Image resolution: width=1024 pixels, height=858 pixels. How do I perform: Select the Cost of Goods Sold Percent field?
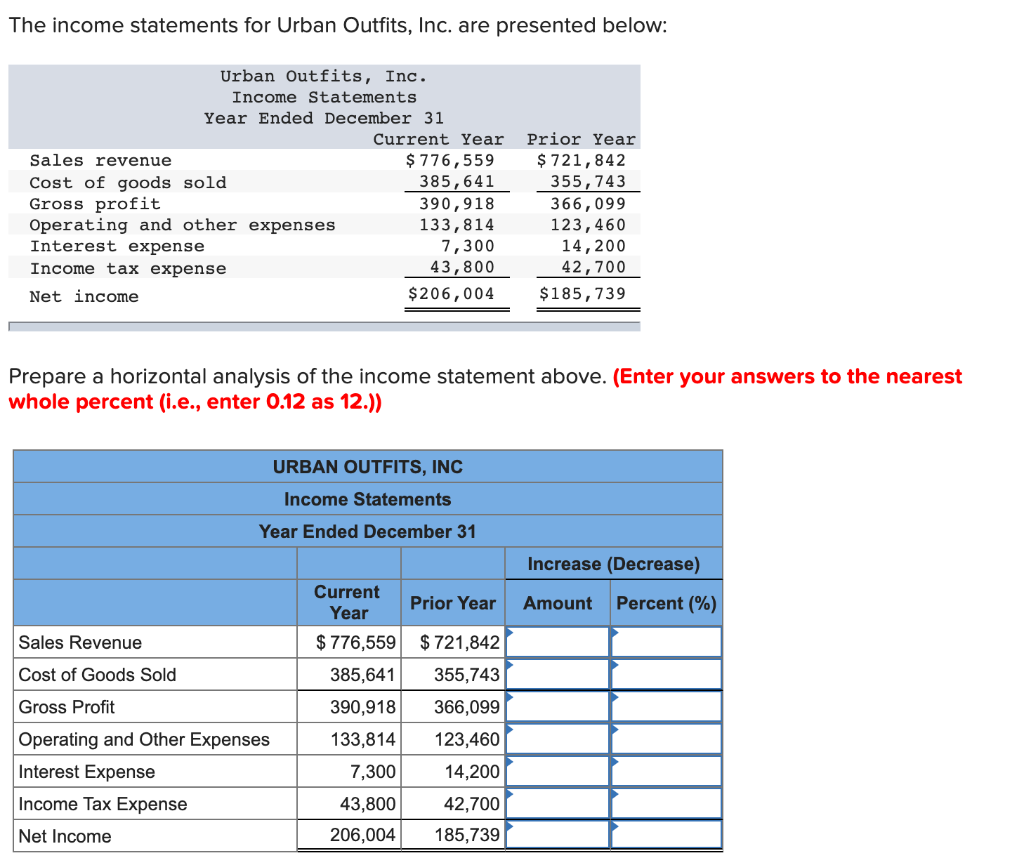tap(666, 674)
